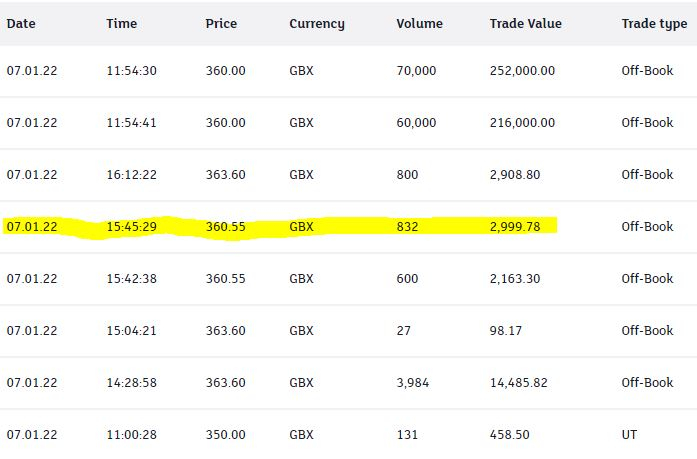This screenshot has width=697, height=459.
Task: Select the 60,000 volume cell
Action: [x=416, y=123]
